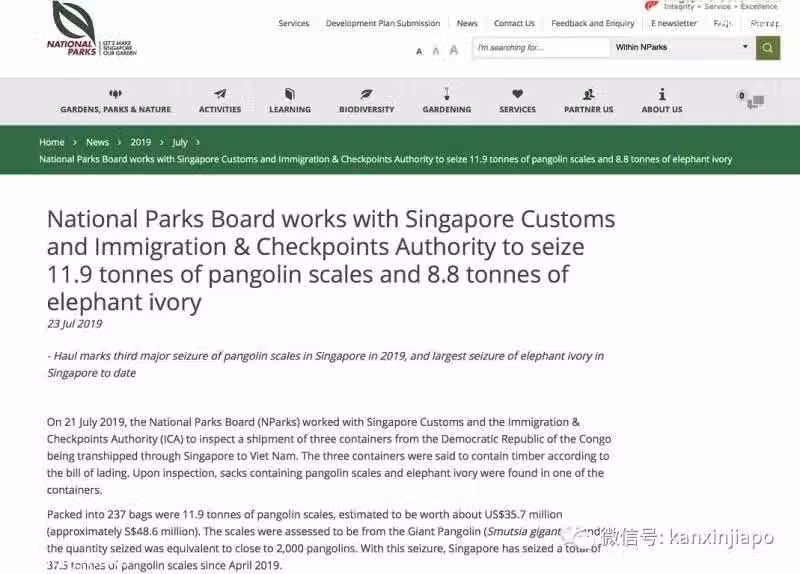The image size is (800, 574).
Task: Go to 2019 in the breadcrumb
Action: [x=140, y=142]
